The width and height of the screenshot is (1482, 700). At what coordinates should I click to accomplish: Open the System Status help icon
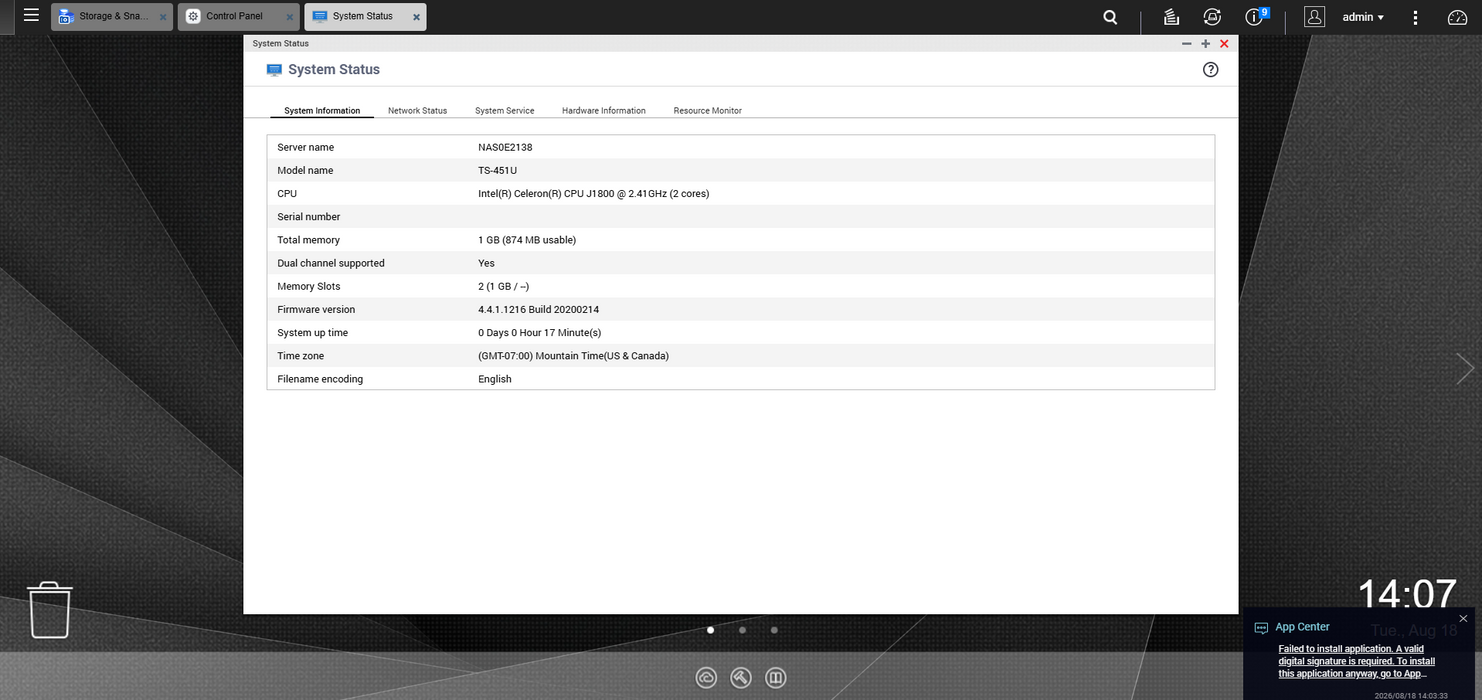1211,69
